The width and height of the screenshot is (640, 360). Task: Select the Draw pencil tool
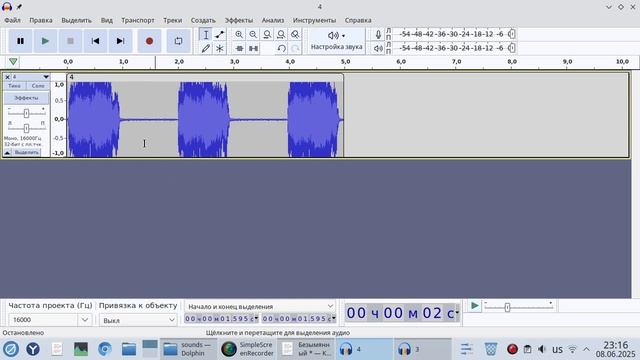coord(206,49)
